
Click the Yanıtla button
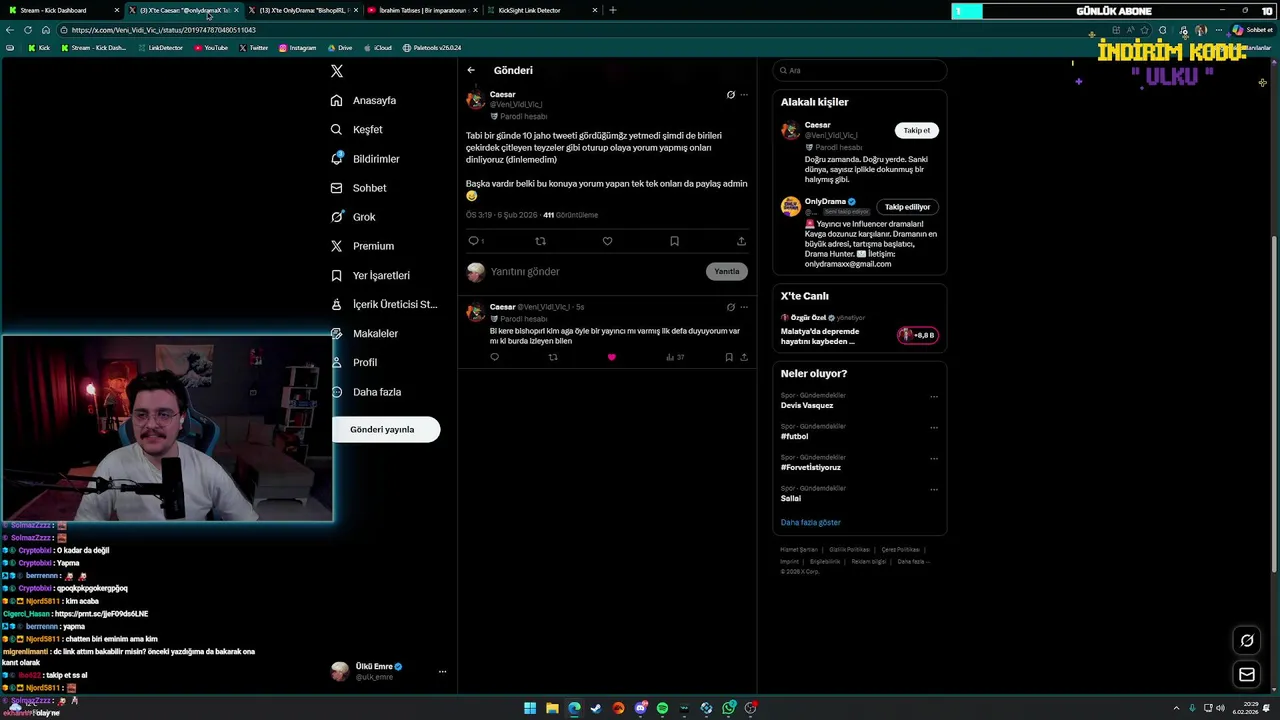tap(727, 271)
